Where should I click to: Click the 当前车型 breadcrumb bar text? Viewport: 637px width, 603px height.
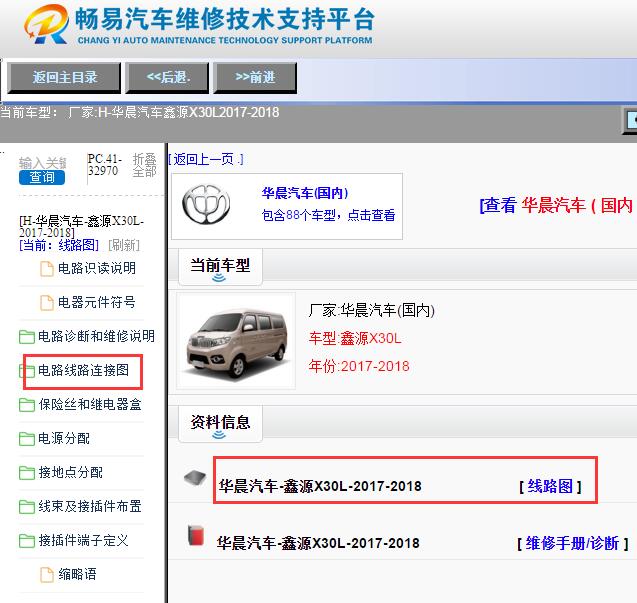[139, 112]
